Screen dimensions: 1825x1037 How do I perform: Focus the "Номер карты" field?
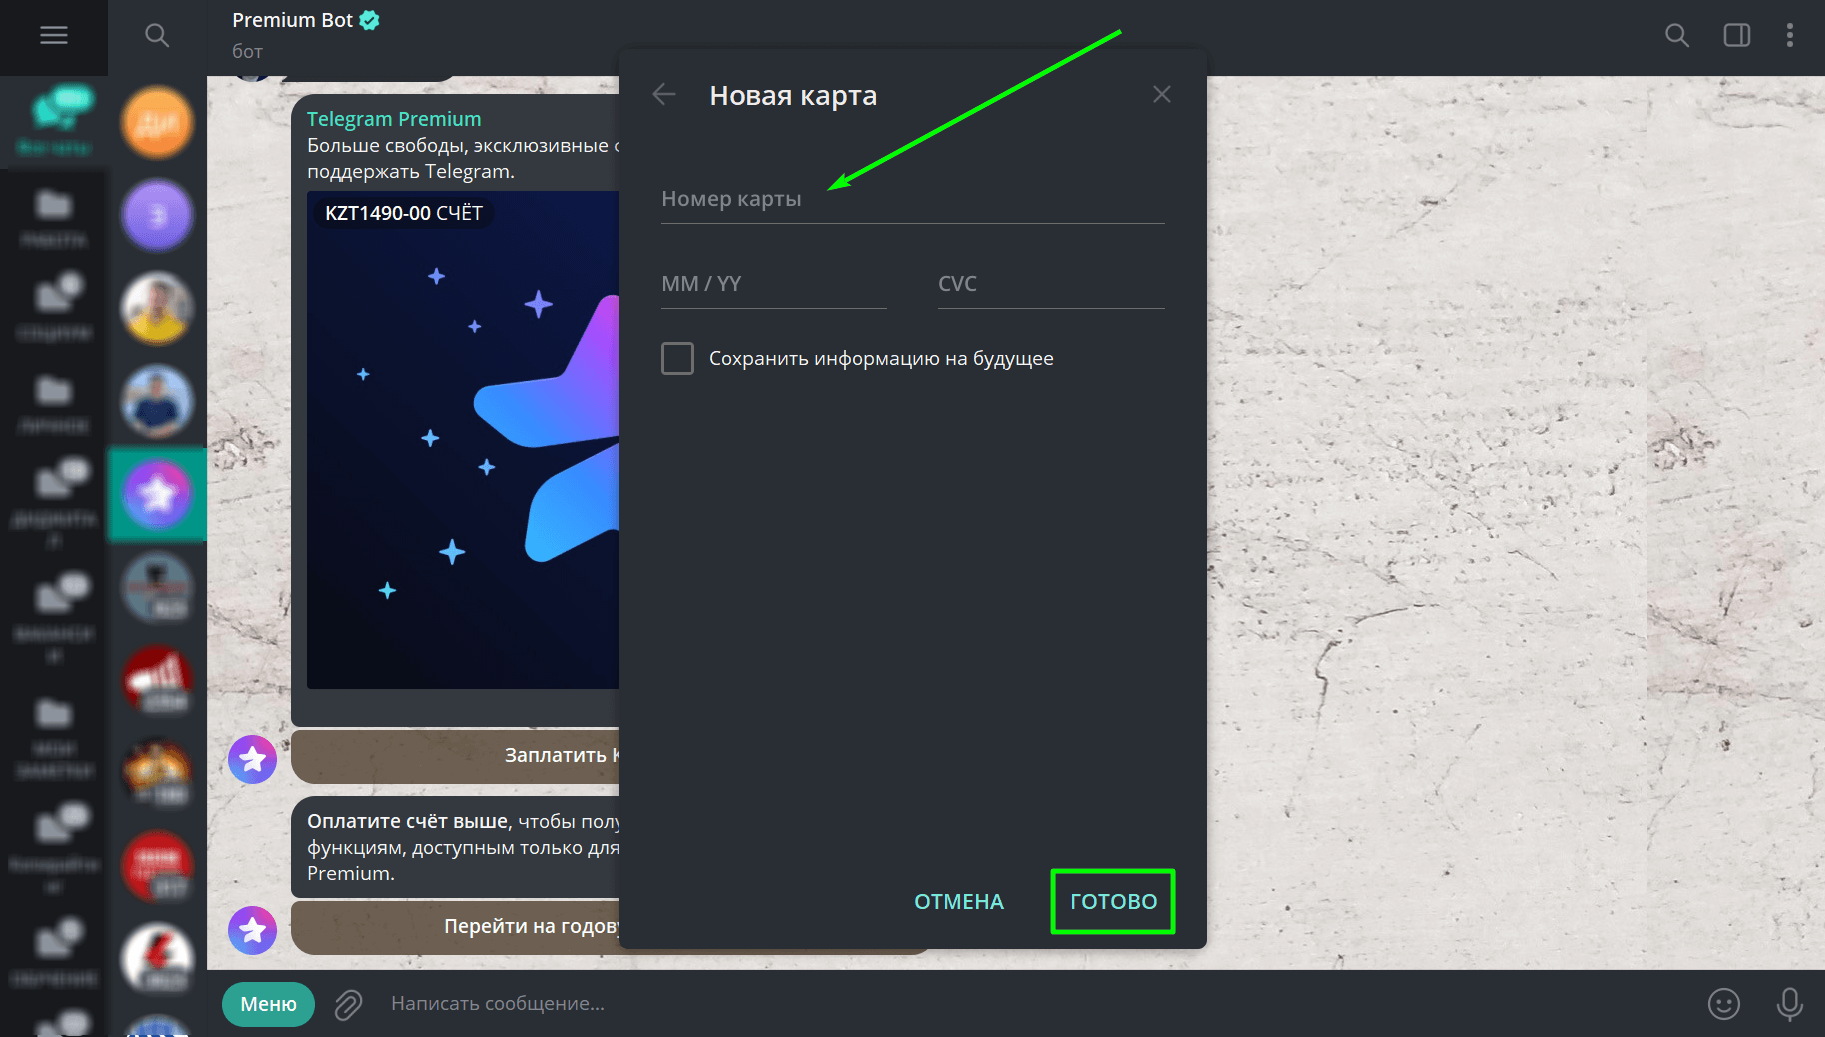coord(913,199)
